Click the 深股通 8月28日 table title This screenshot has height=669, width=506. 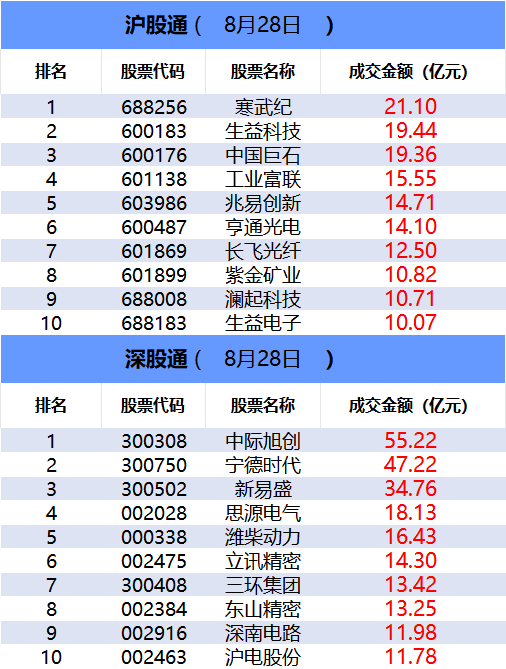point(229,359)
